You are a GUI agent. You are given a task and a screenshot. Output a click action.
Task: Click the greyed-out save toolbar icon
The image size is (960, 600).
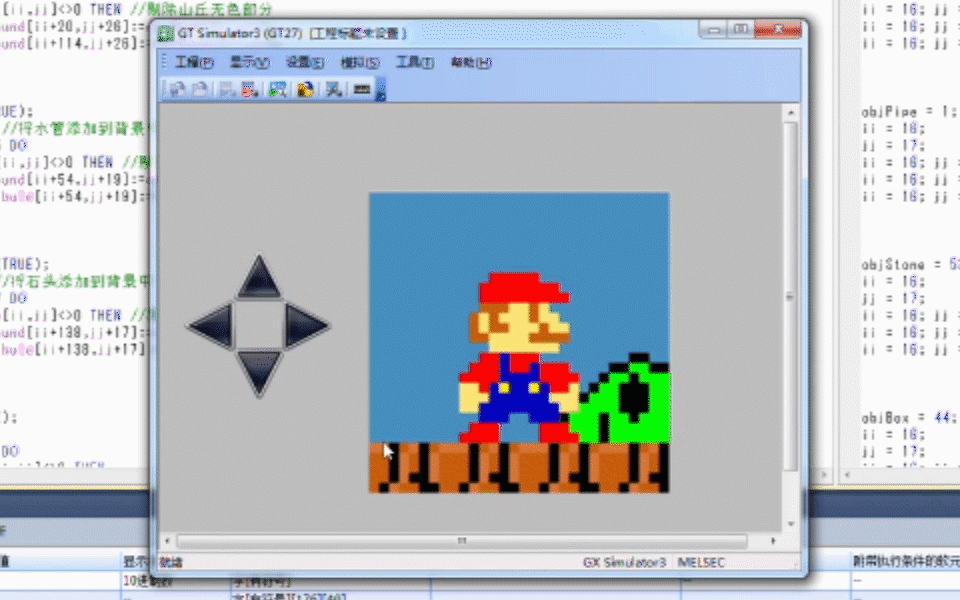[x=227, y=89]
